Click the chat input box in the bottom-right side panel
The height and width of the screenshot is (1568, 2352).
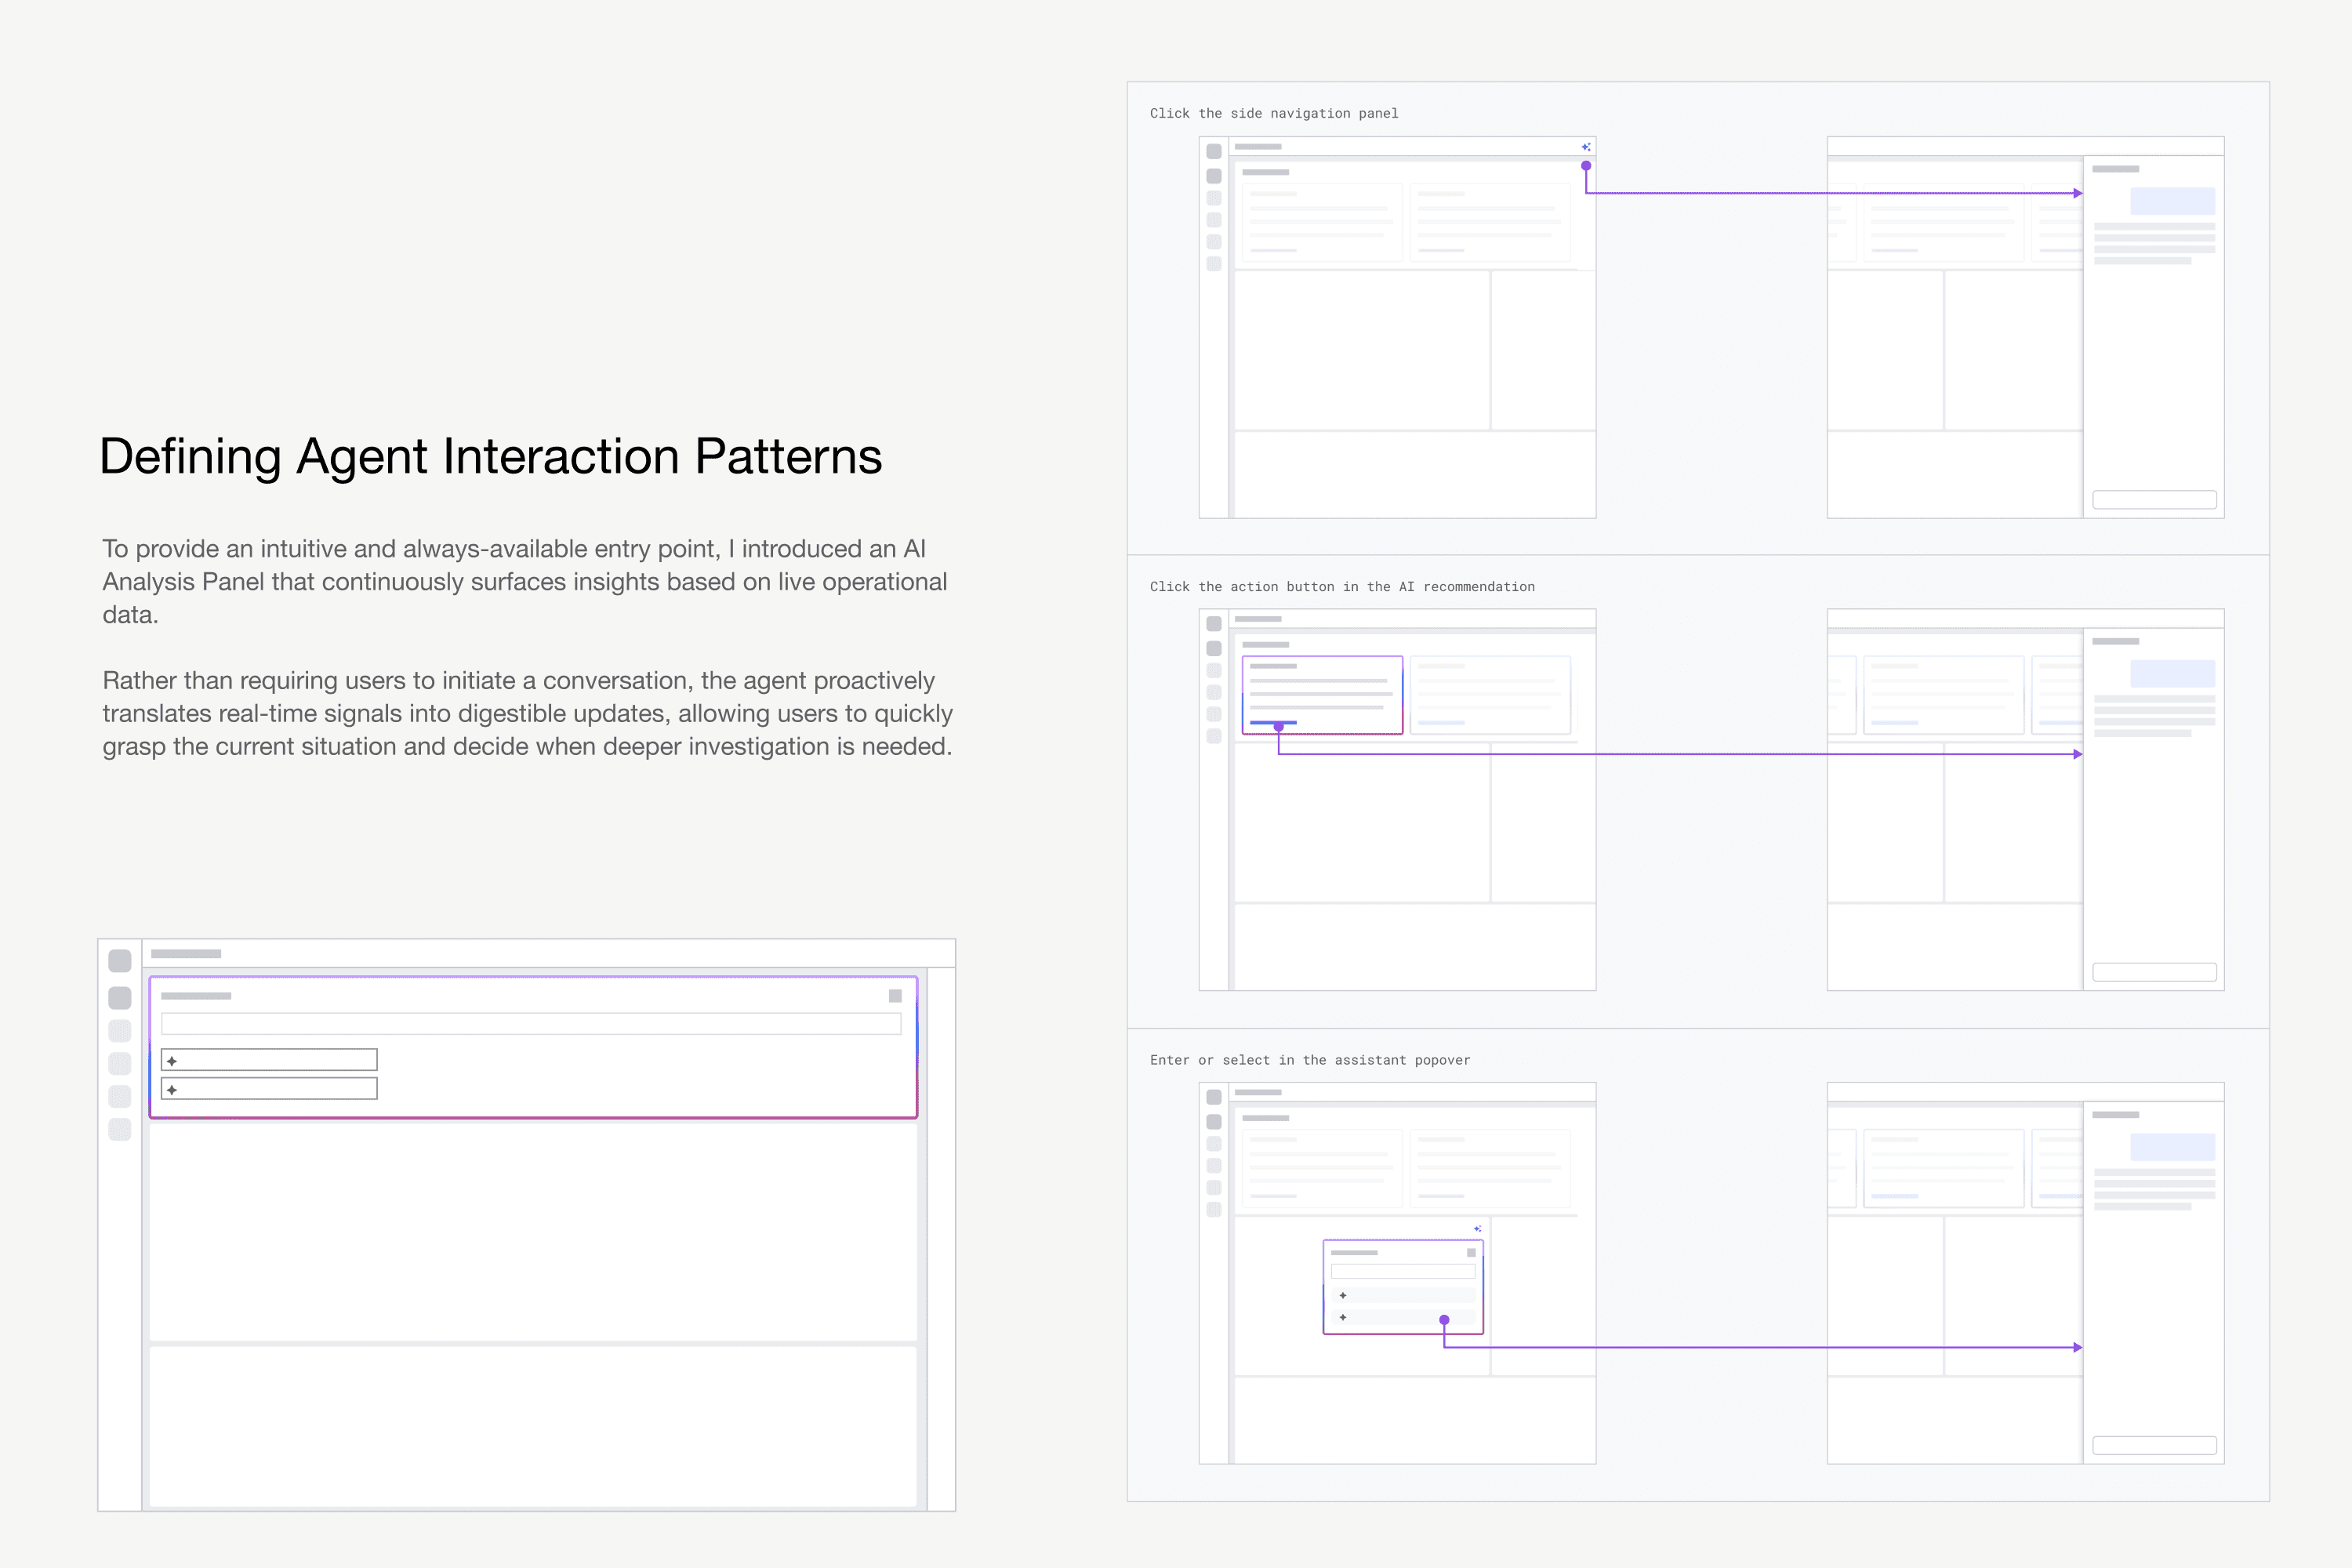point(2154,1446)
